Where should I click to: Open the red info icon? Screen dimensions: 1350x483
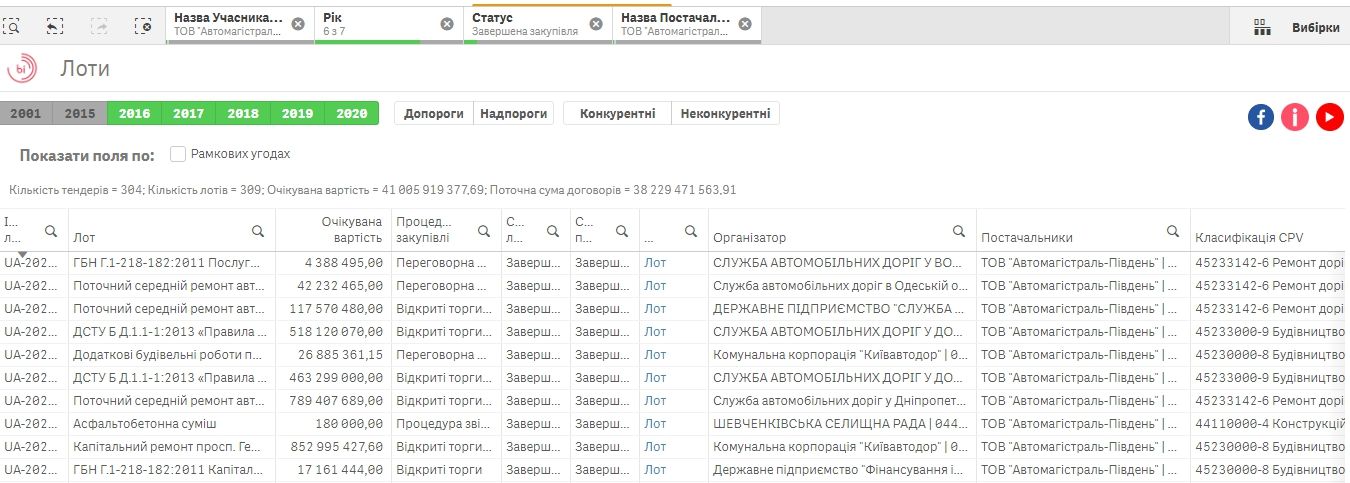[x=1295, y=117]
